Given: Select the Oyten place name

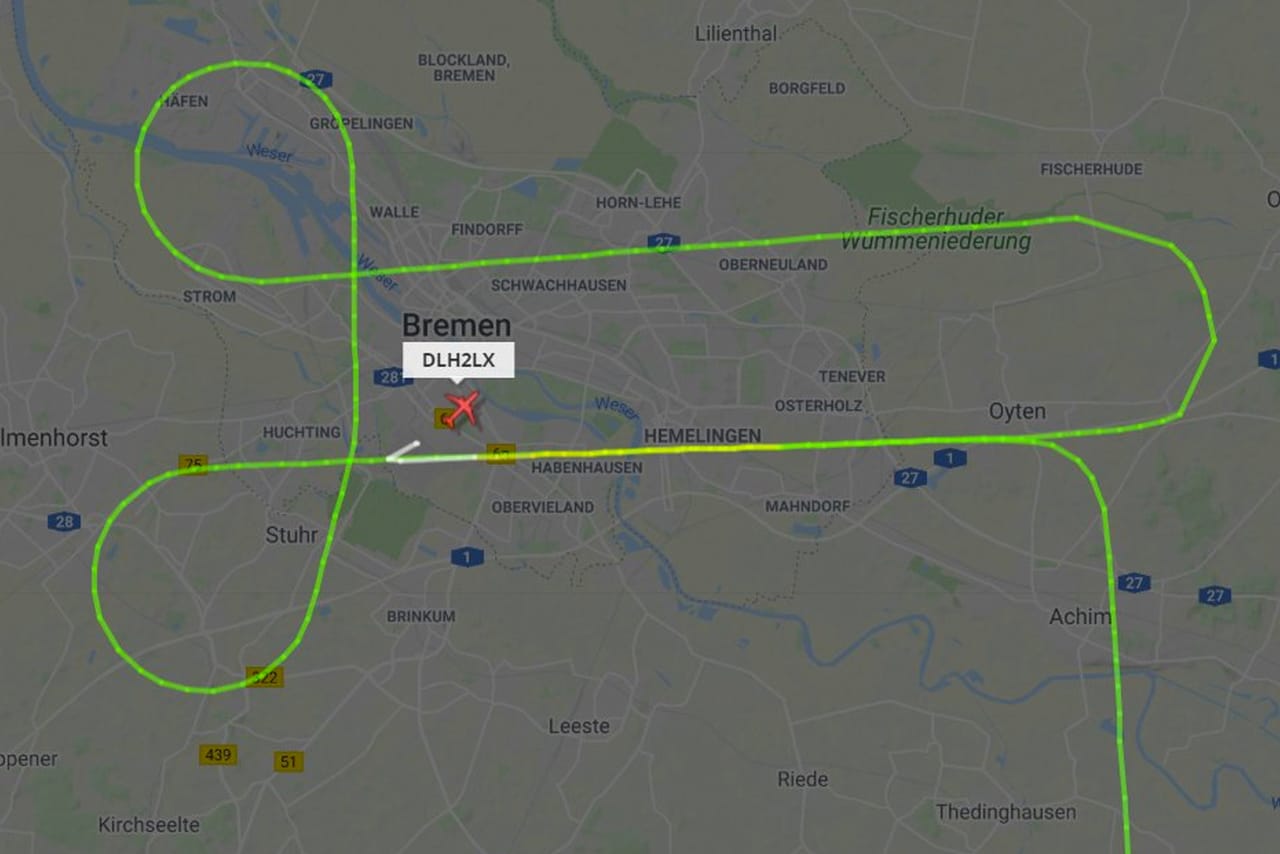Looking at the screenshot, I should [x=1017, y=411].
